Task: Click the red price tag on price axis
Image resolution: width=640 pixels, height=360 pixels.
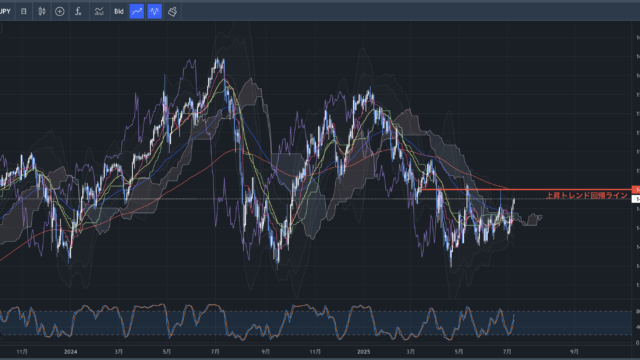Action: tap(636, 190)
